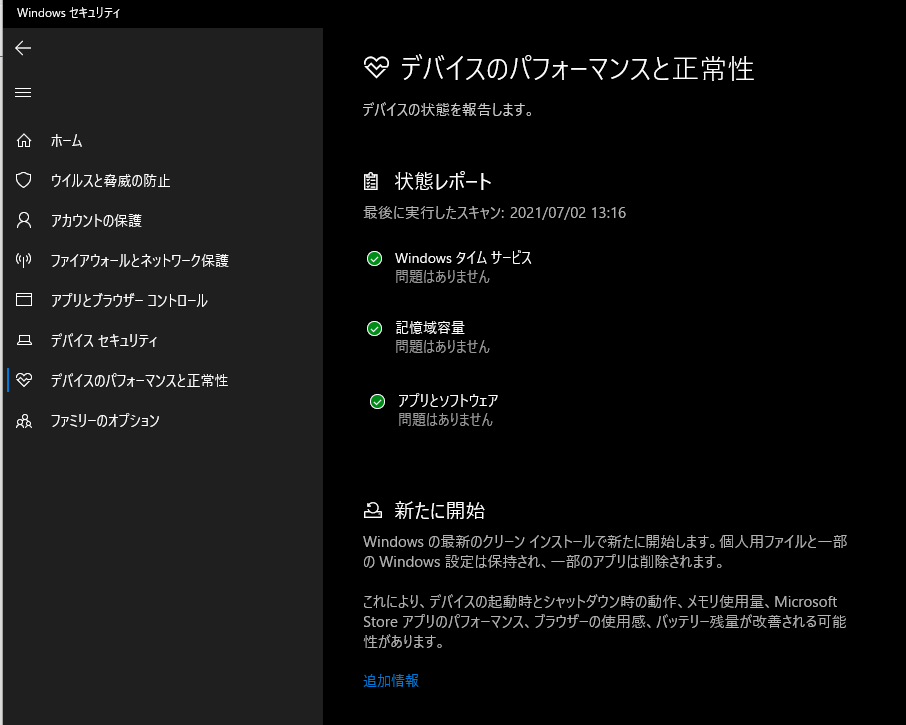Open the hamburger navigation menu
The width and height of the screenshot is (906, 725).
coord(23,92)
